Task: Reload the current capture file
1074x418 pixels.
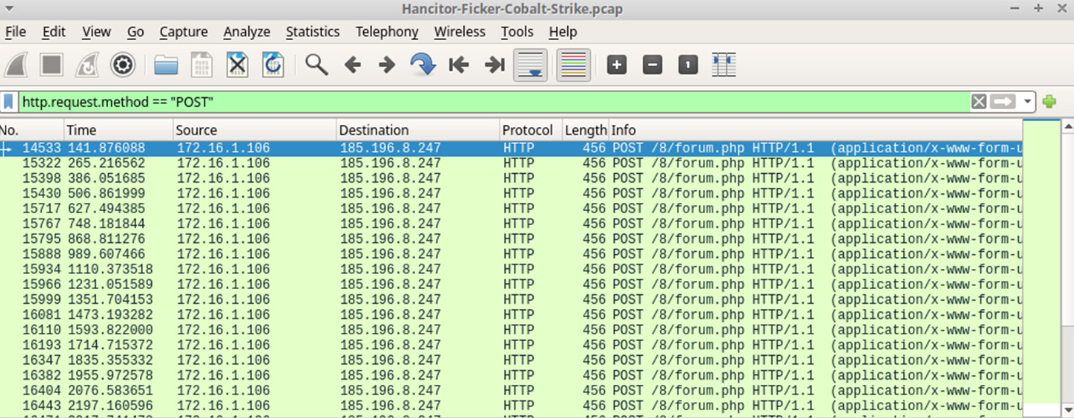Action: 271,65
